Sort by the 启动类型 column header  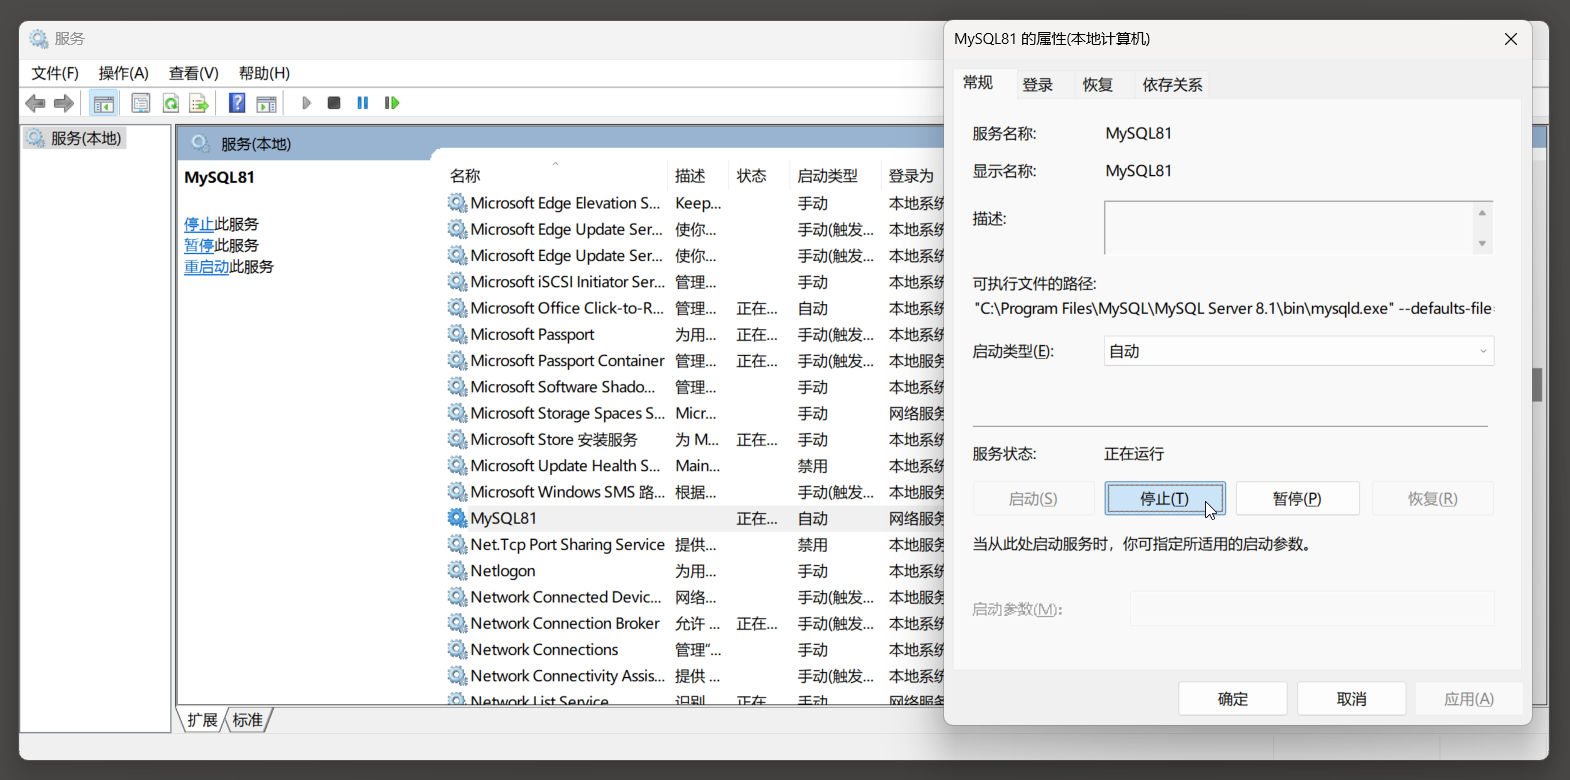[835, 175]
